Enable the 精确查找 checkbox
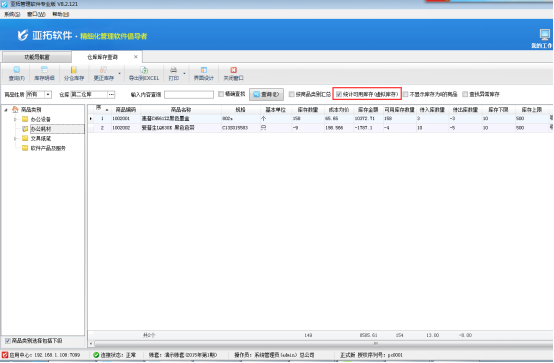This screenshot has height=363, width=554. (x=221, y=94)
